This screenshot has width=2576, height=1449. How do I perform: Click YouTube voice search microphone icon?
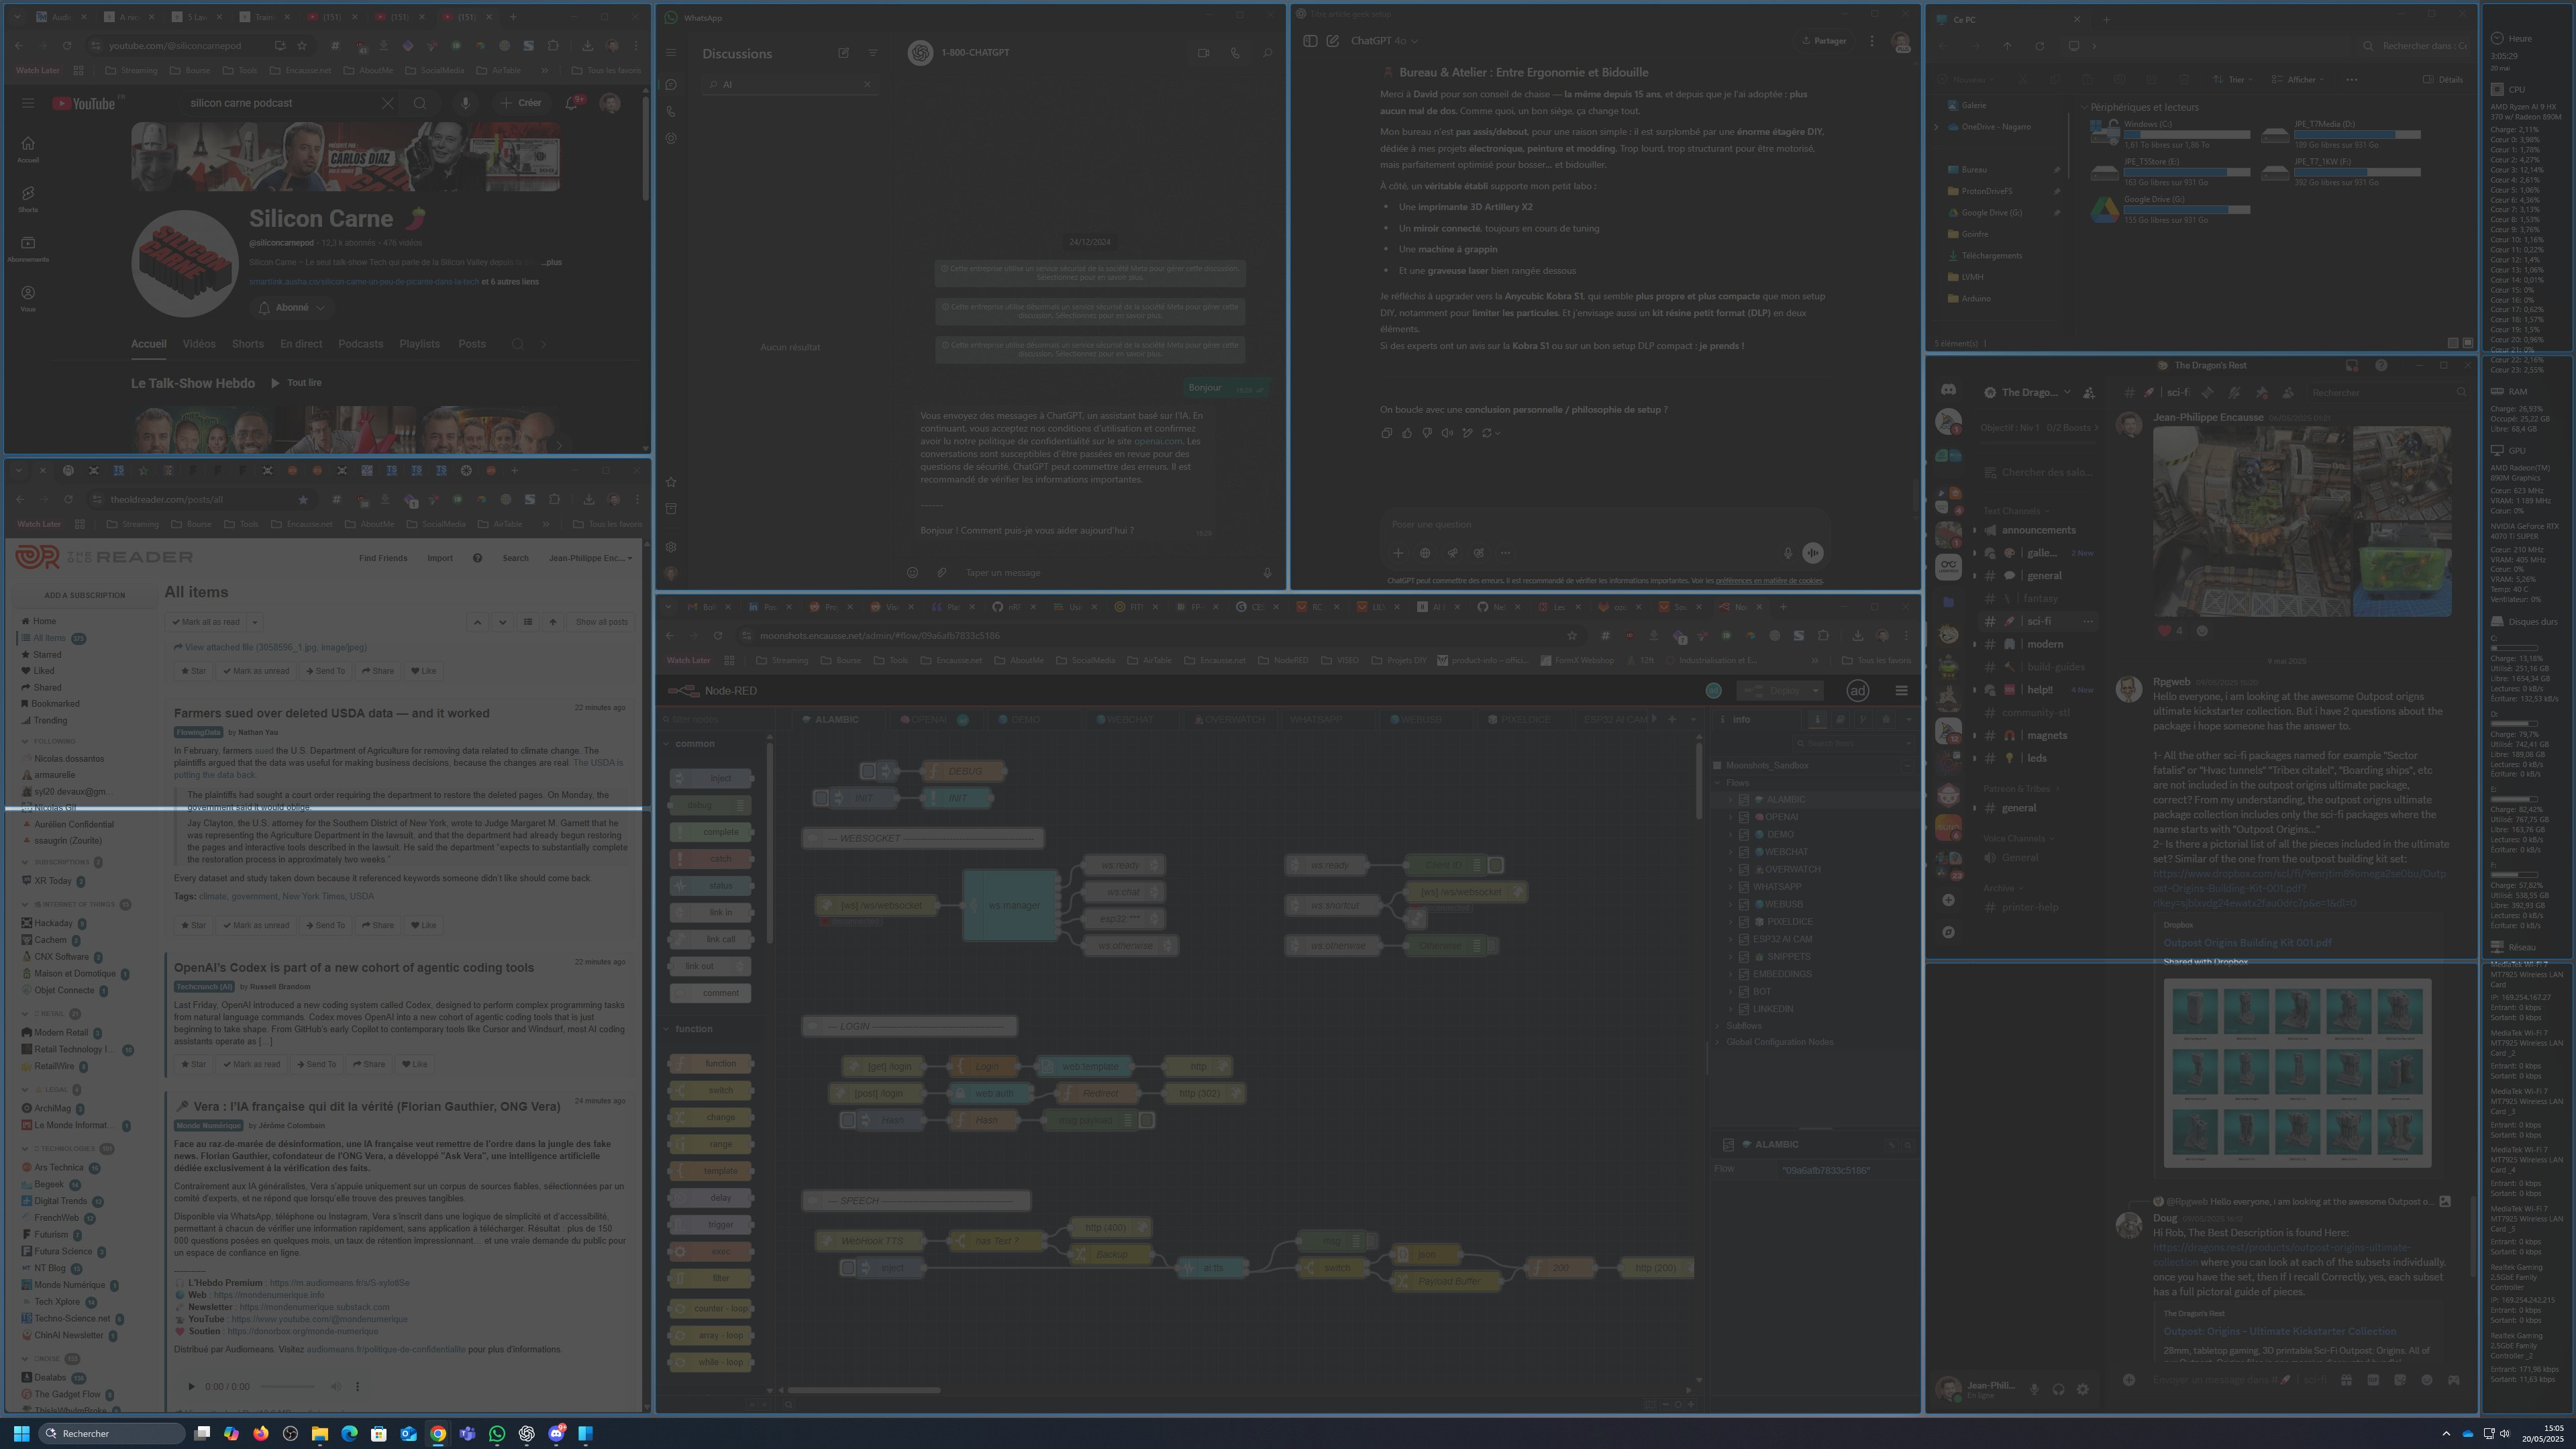click(x=465, y=103)
